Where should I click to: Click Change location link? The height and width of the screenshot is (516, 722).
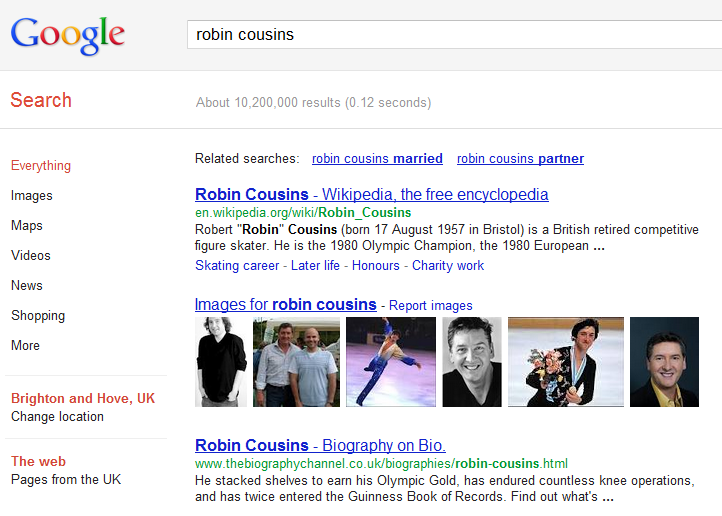click(x=57, y=417)
